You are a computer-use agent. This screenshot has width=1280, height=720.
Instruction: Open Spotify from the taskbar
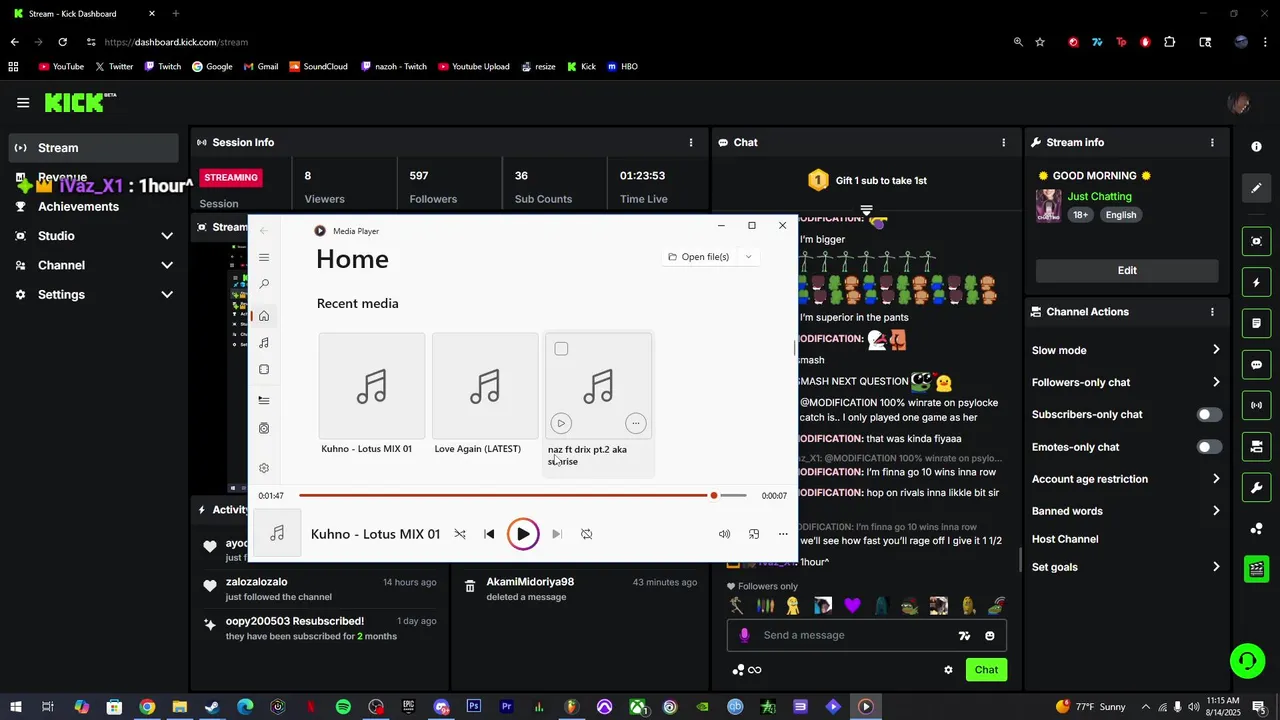pyautogui.click(x=343, y=707)
